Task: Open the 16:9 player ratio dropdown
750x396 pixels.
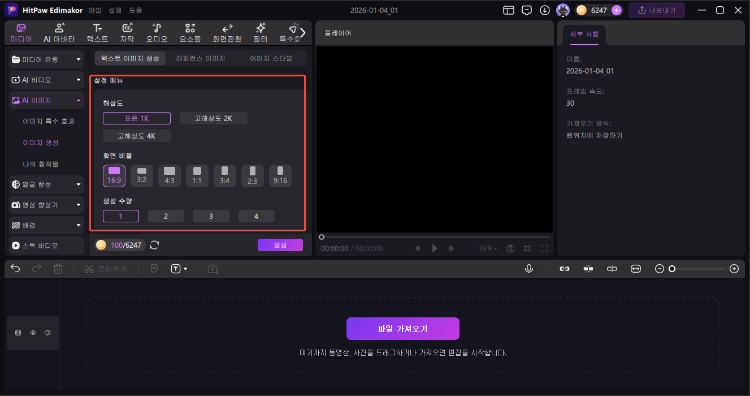Action: tap(487, 248)
